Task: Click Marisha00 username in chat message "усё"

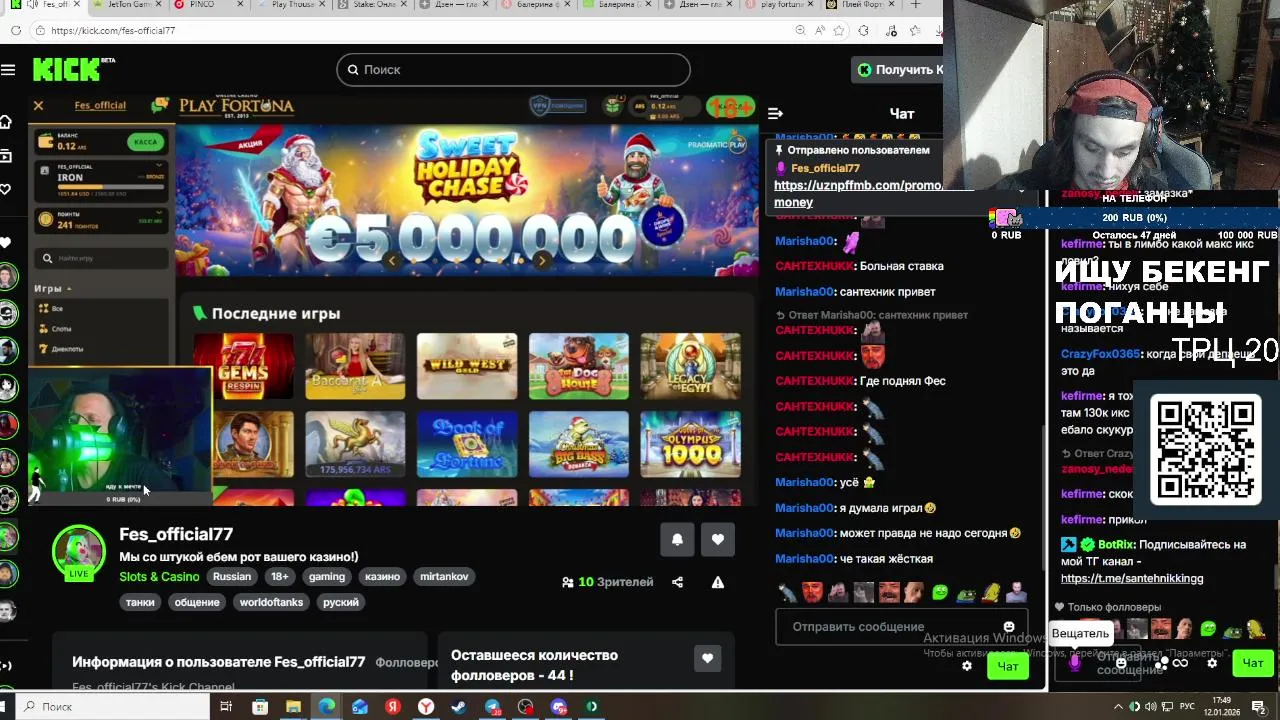Action: point(804,482)
